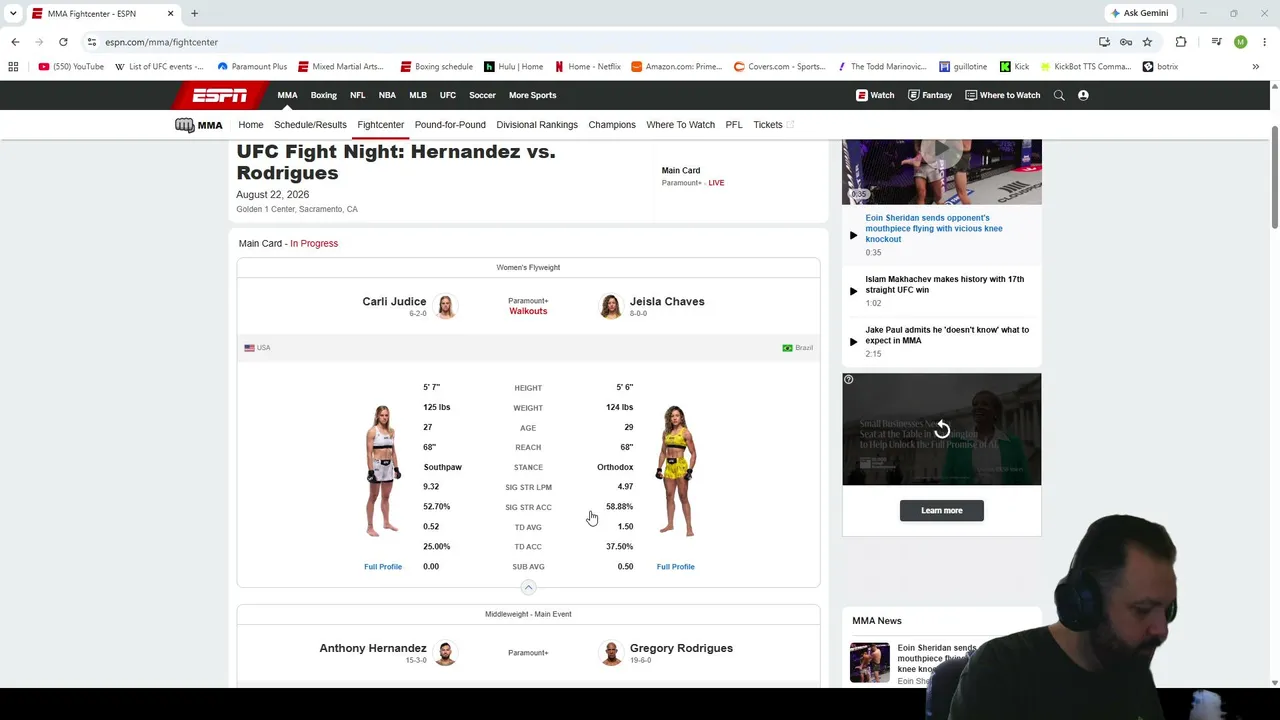
Task: View site information for espn.com
Action: click(x=91, y=42)
